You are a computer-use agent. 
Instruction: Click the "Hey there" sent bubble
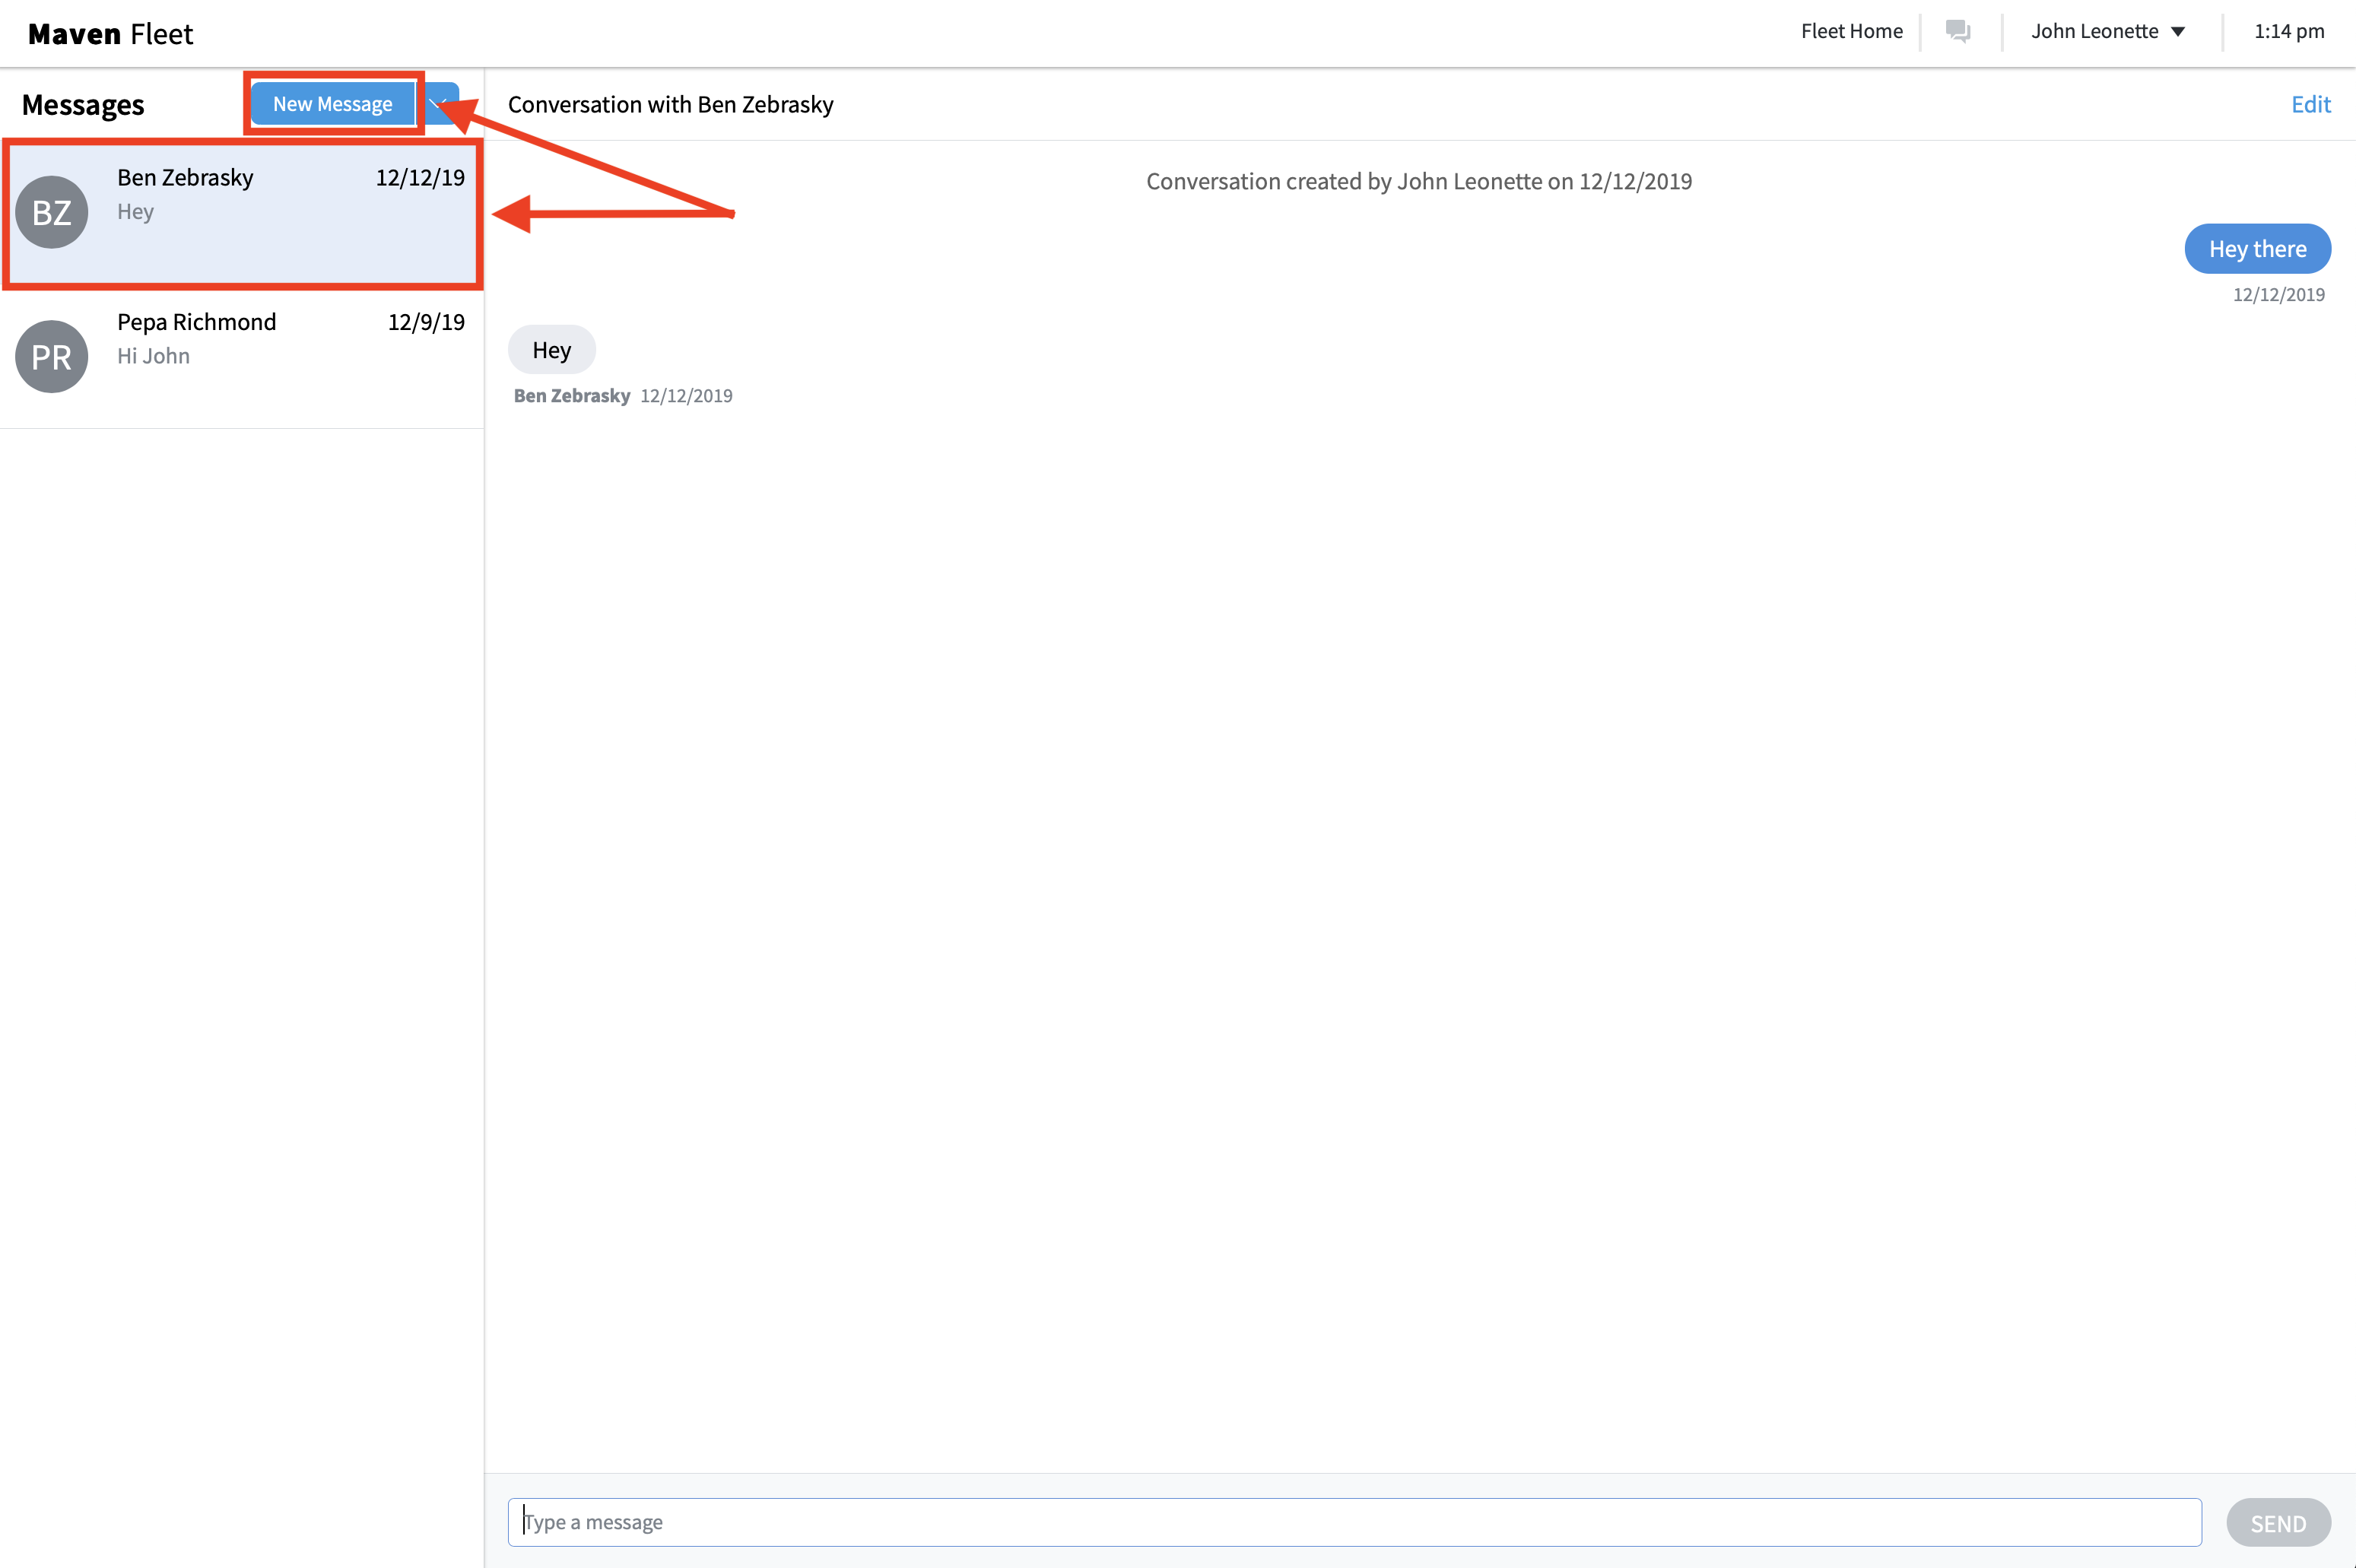pos(2257,249)
